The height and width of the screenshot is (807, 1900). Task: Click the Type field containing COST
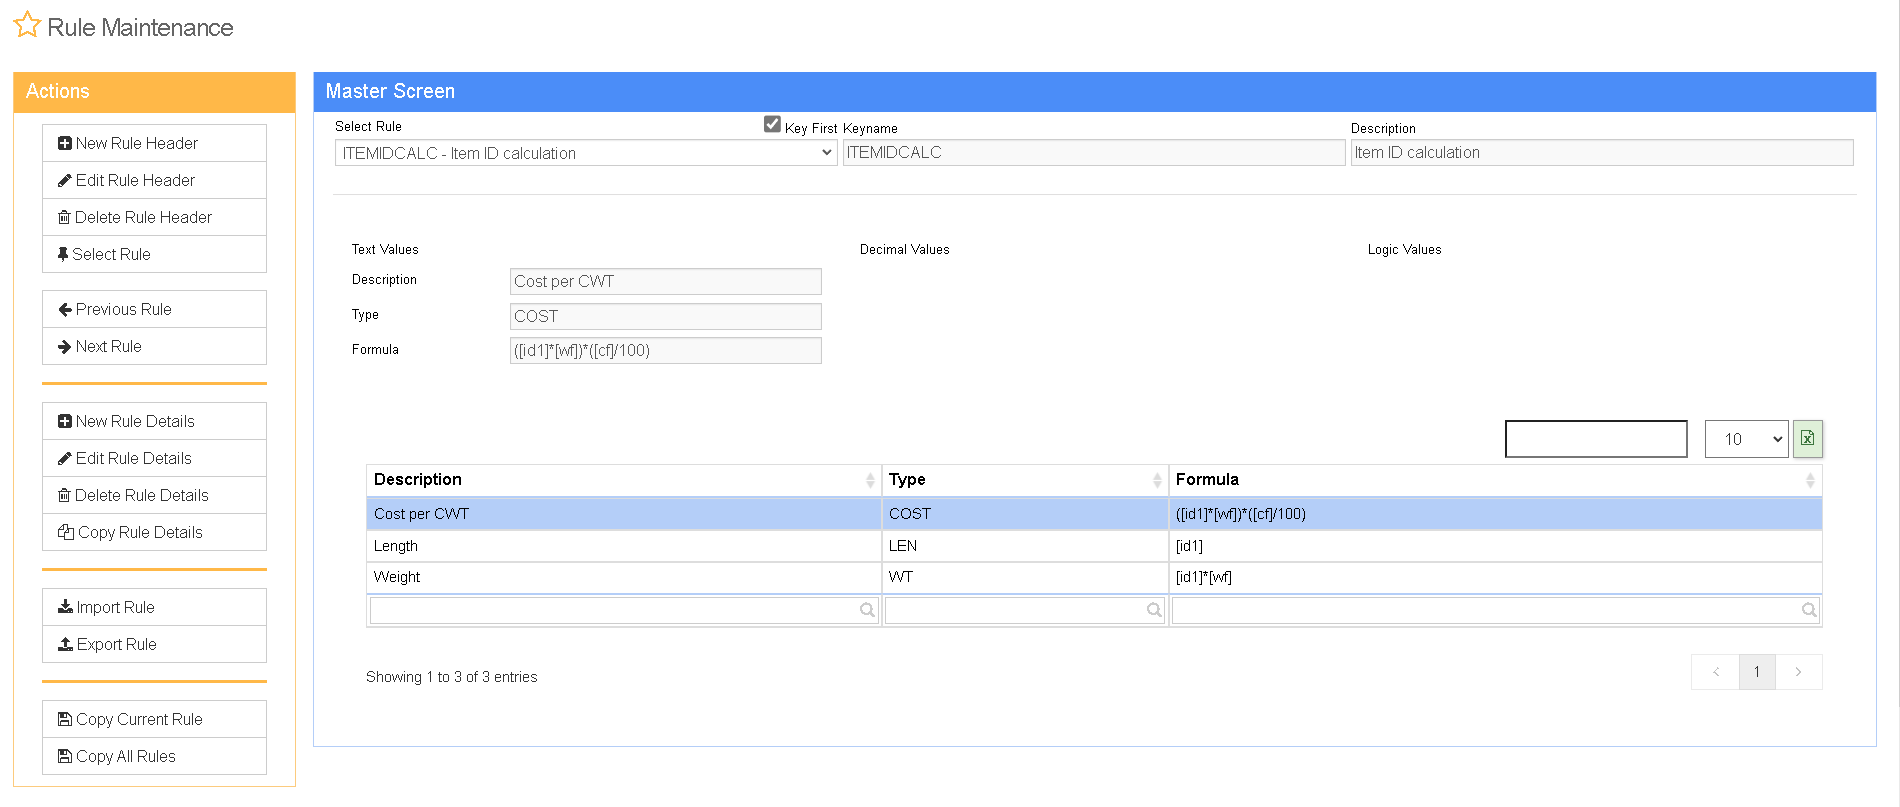click(666, 316)
